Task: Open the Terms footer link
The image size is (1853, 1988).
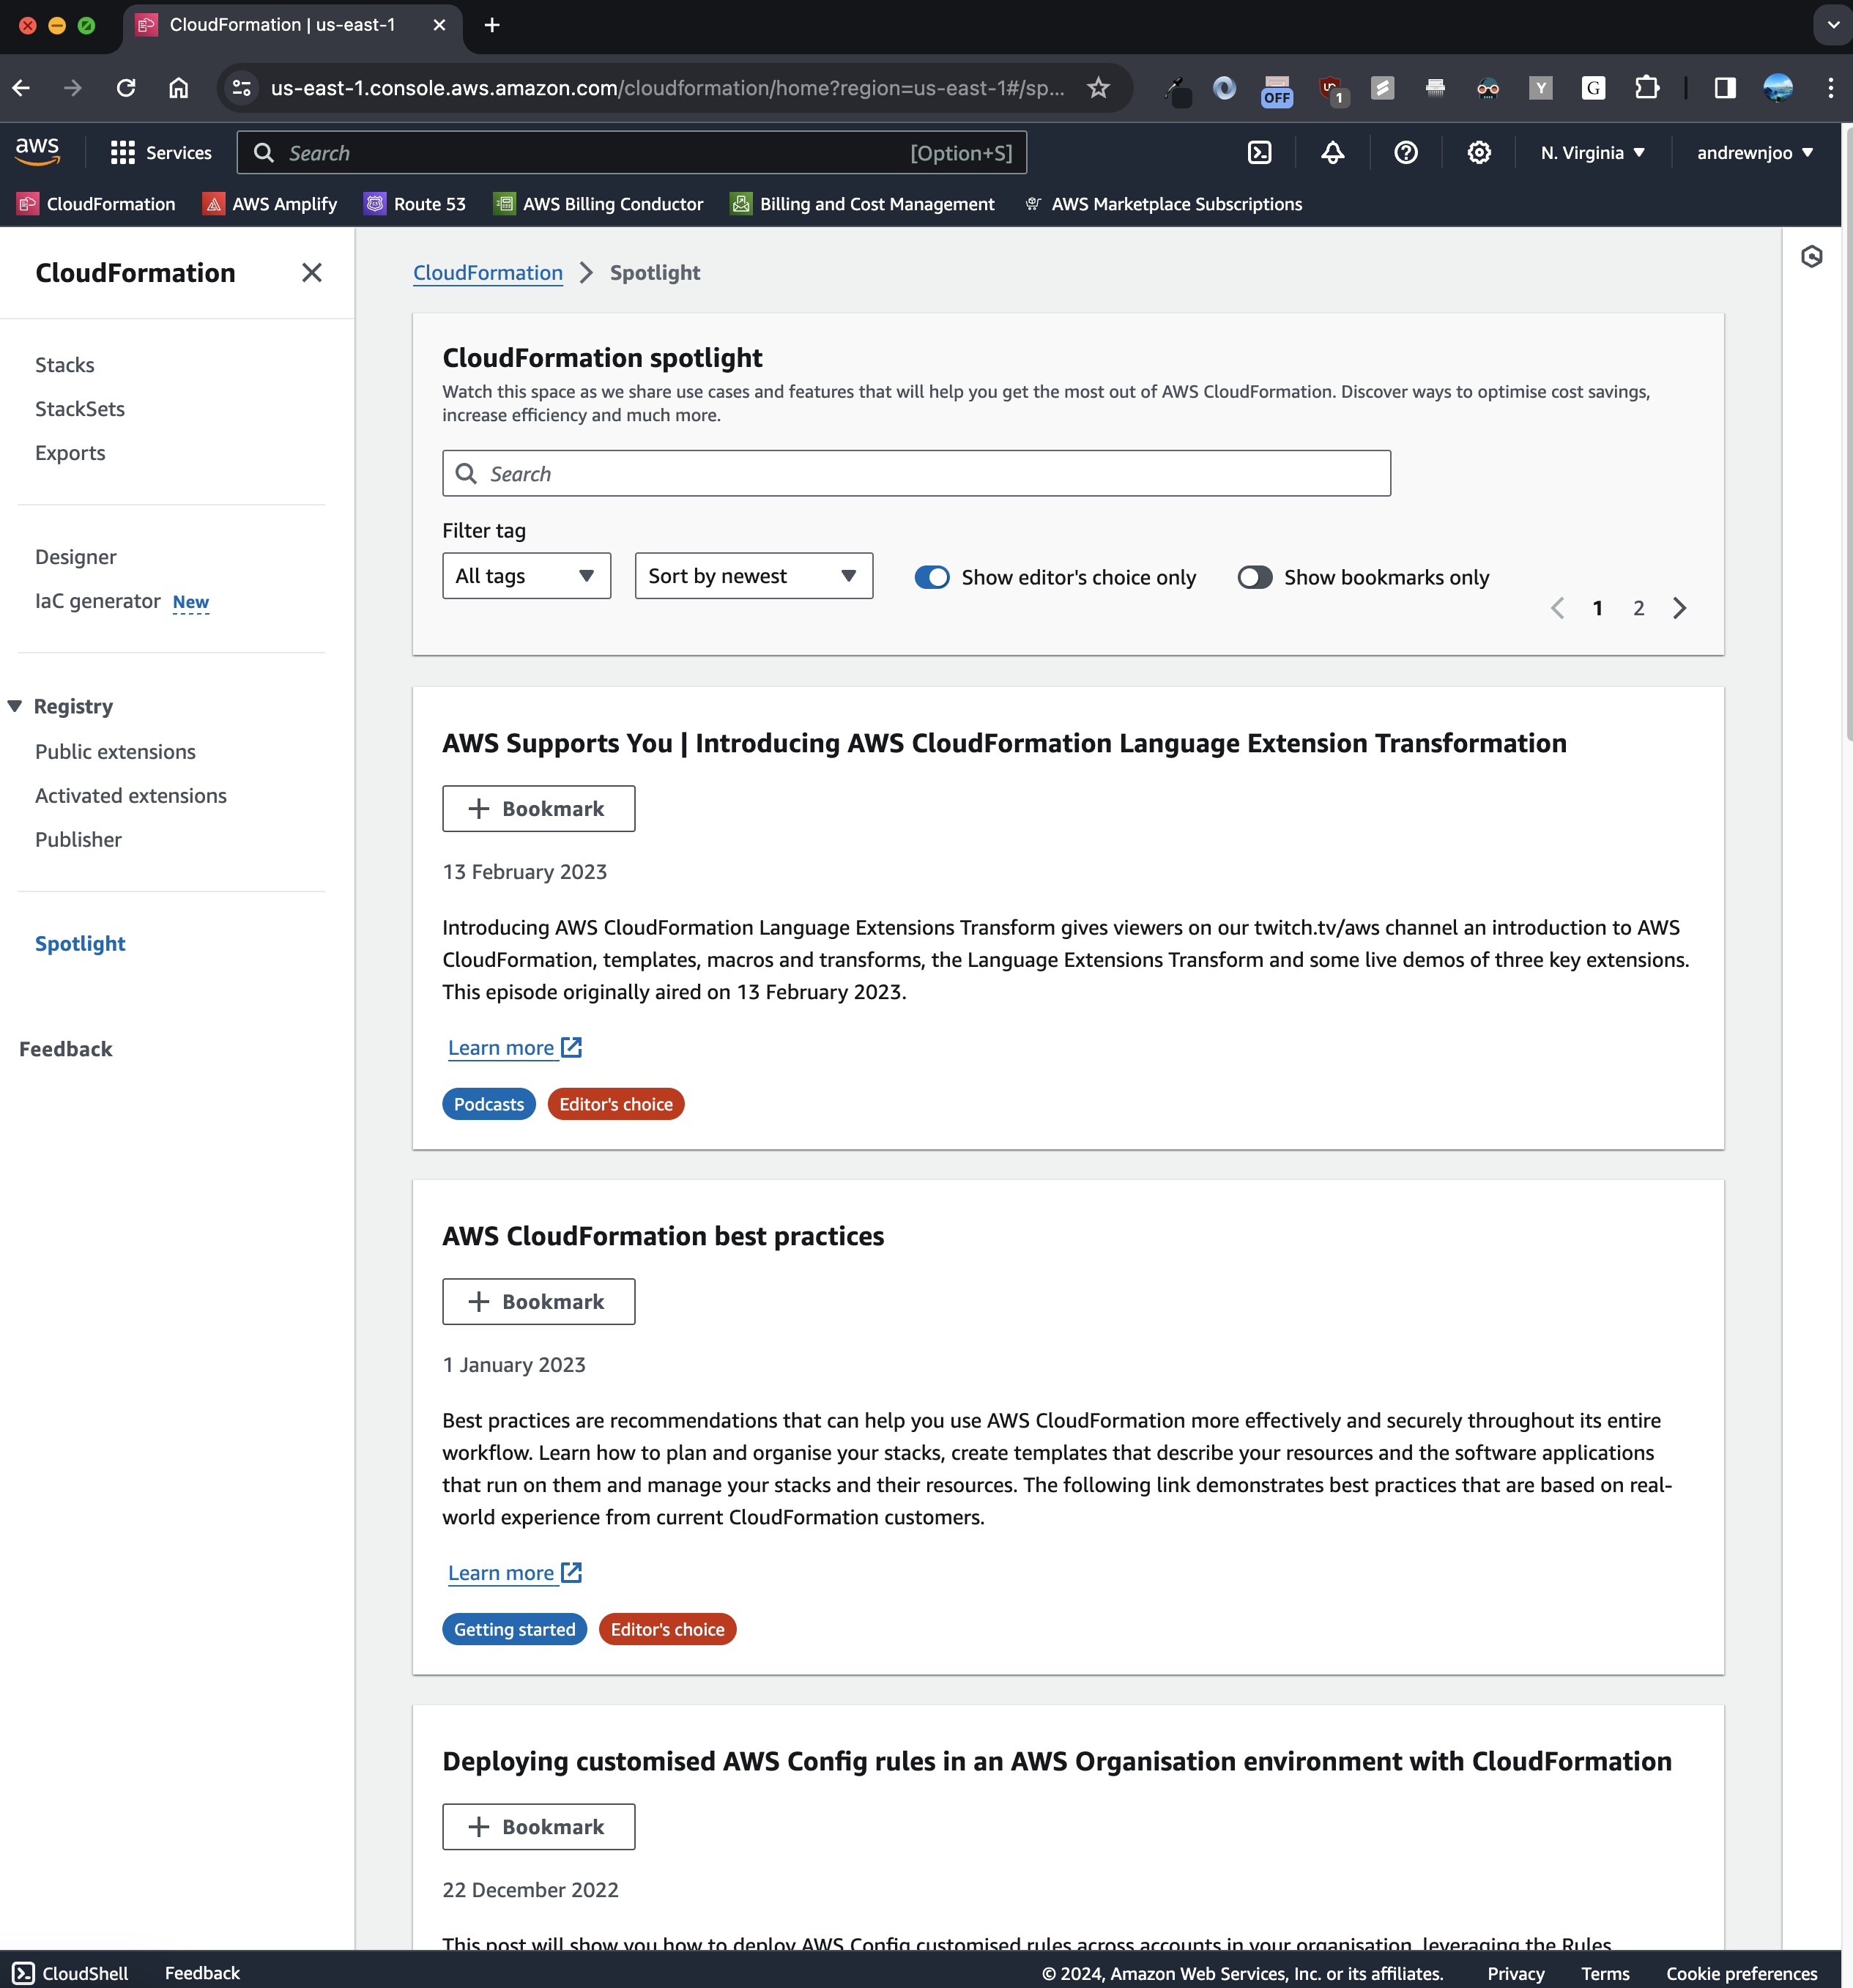Action: click(x=1605, y=1973)
